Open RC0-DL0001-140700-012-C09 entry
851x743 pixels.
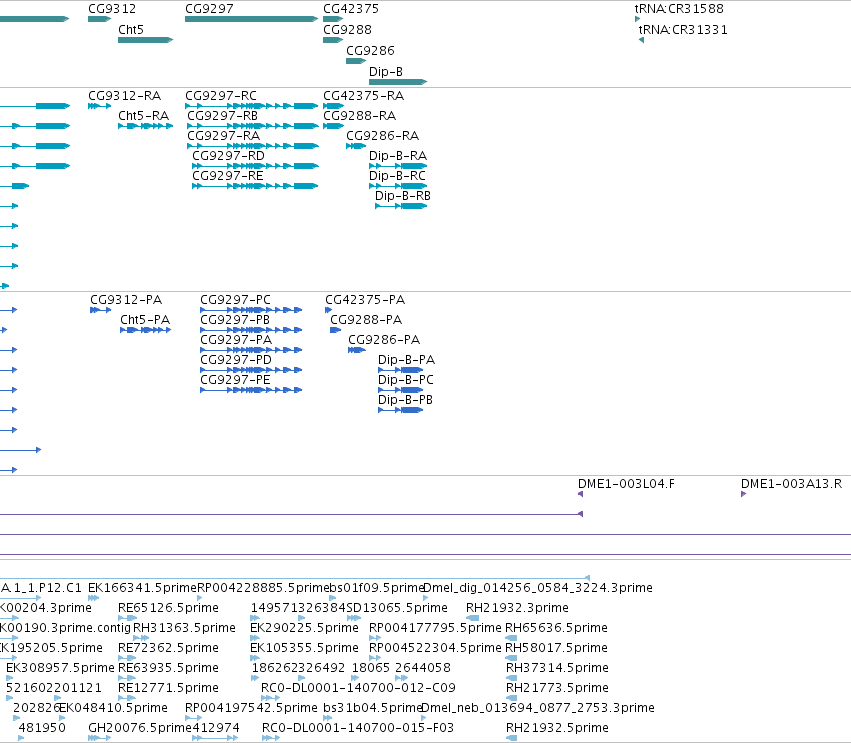click(358, 688)
